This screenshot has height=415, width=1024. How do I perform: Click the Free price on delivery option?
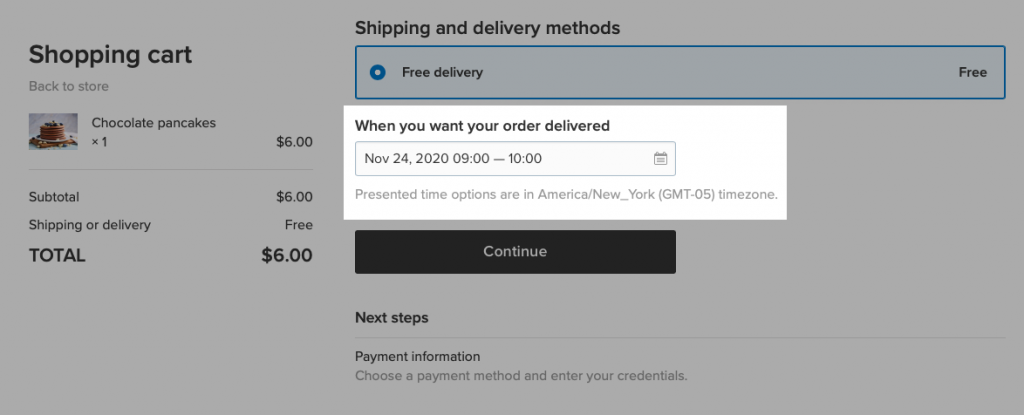[x=972, y=73]
